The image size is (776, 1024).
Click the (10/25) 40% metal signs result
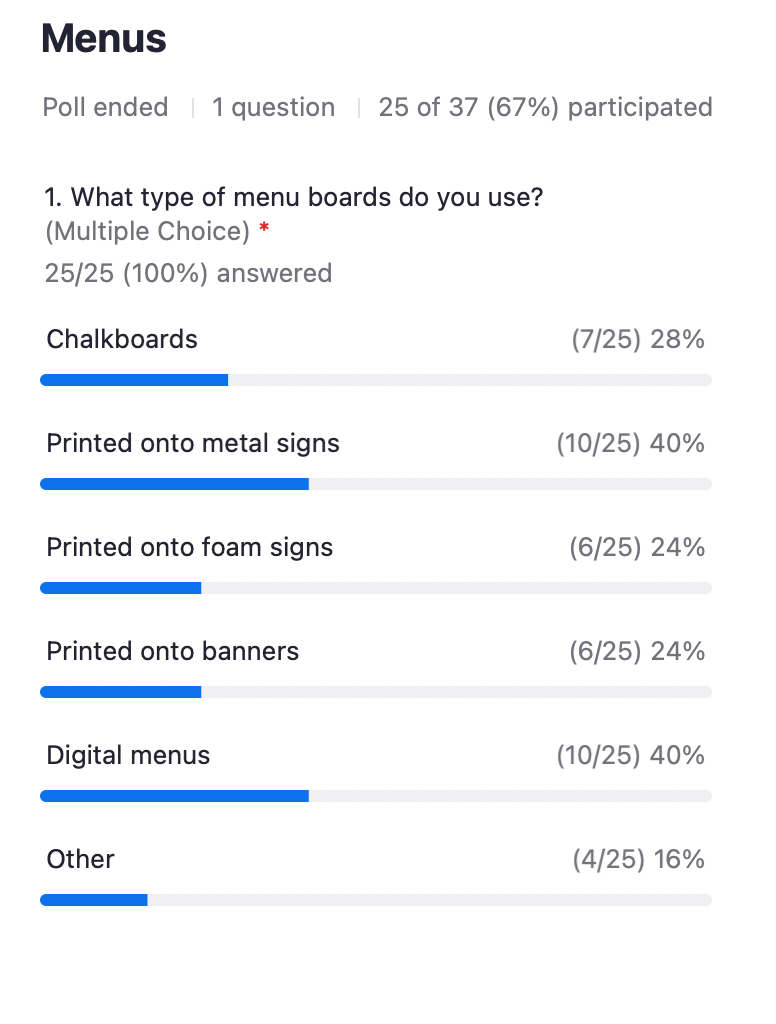(x=630, y=443)
